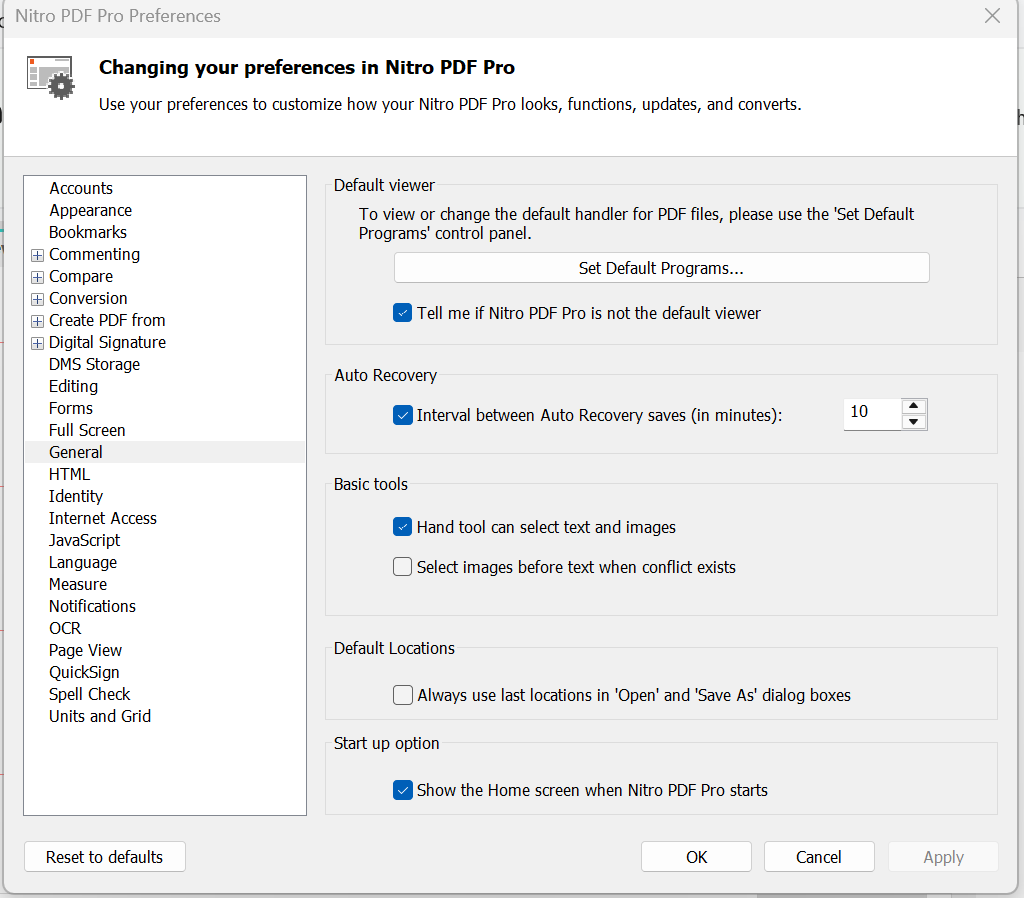This screenshot has width=1024, height=898.
Task: Select JavaScript preferences category
Action: 85,541
